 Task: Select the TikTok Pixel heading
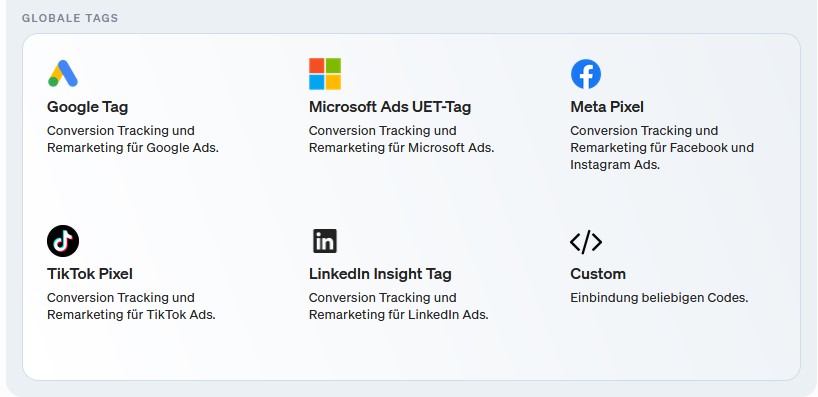[x=90, y=274]
